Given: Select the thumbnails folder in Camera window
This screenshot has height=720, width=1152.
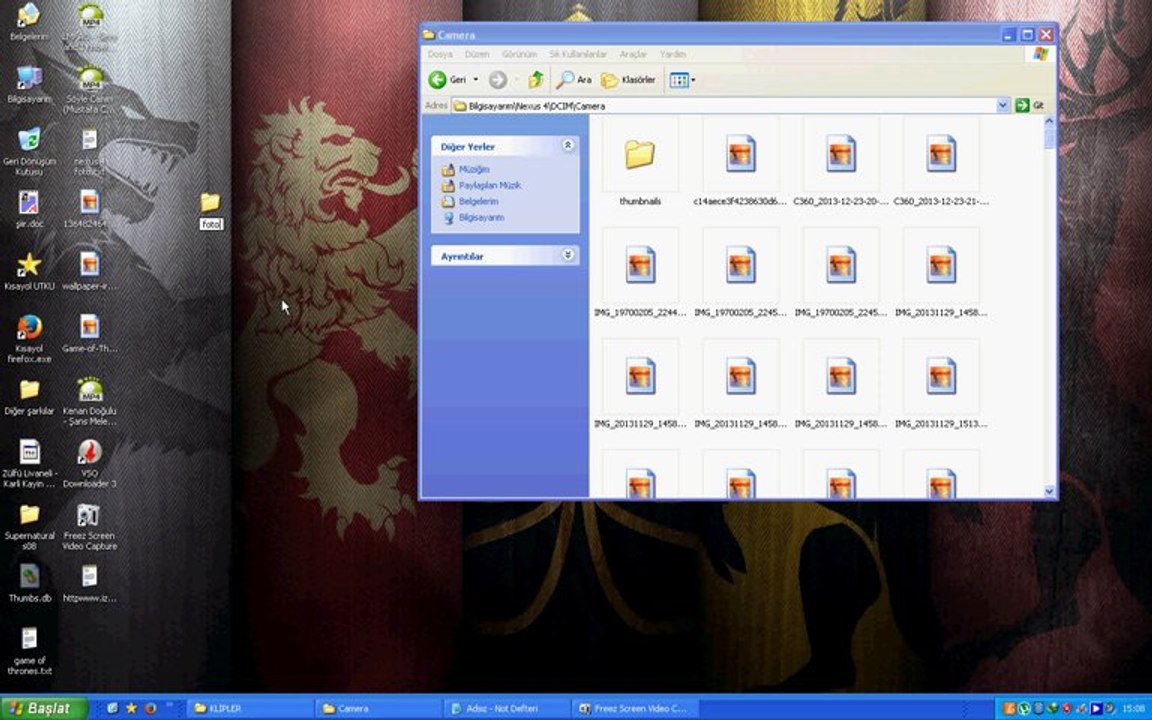Looking at the screenshot, I should point(640,162).
